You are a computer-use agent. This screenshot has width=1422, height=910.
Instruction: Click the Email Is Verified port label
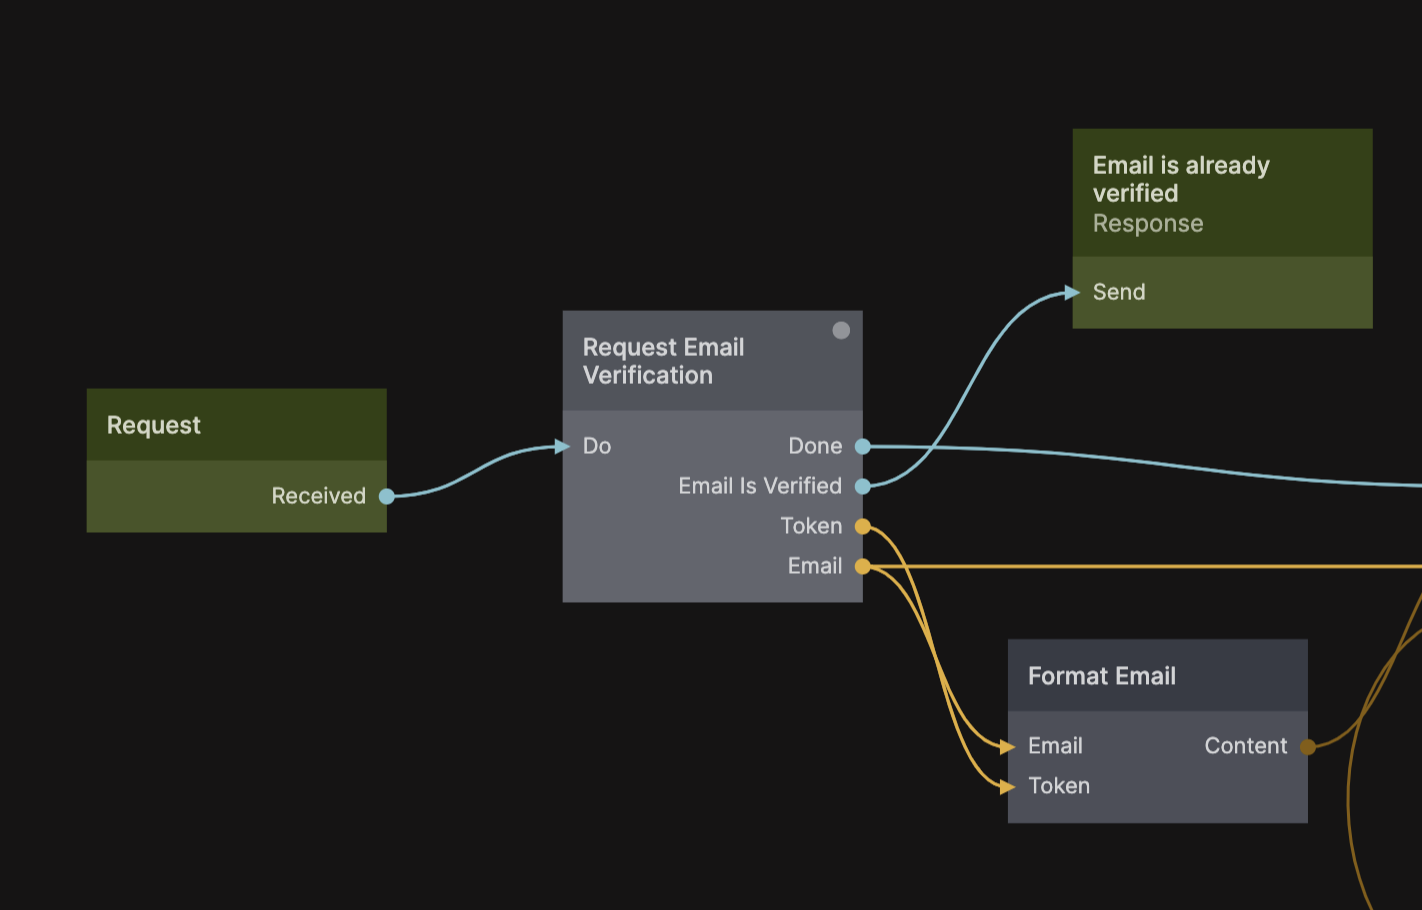point(759,486)
